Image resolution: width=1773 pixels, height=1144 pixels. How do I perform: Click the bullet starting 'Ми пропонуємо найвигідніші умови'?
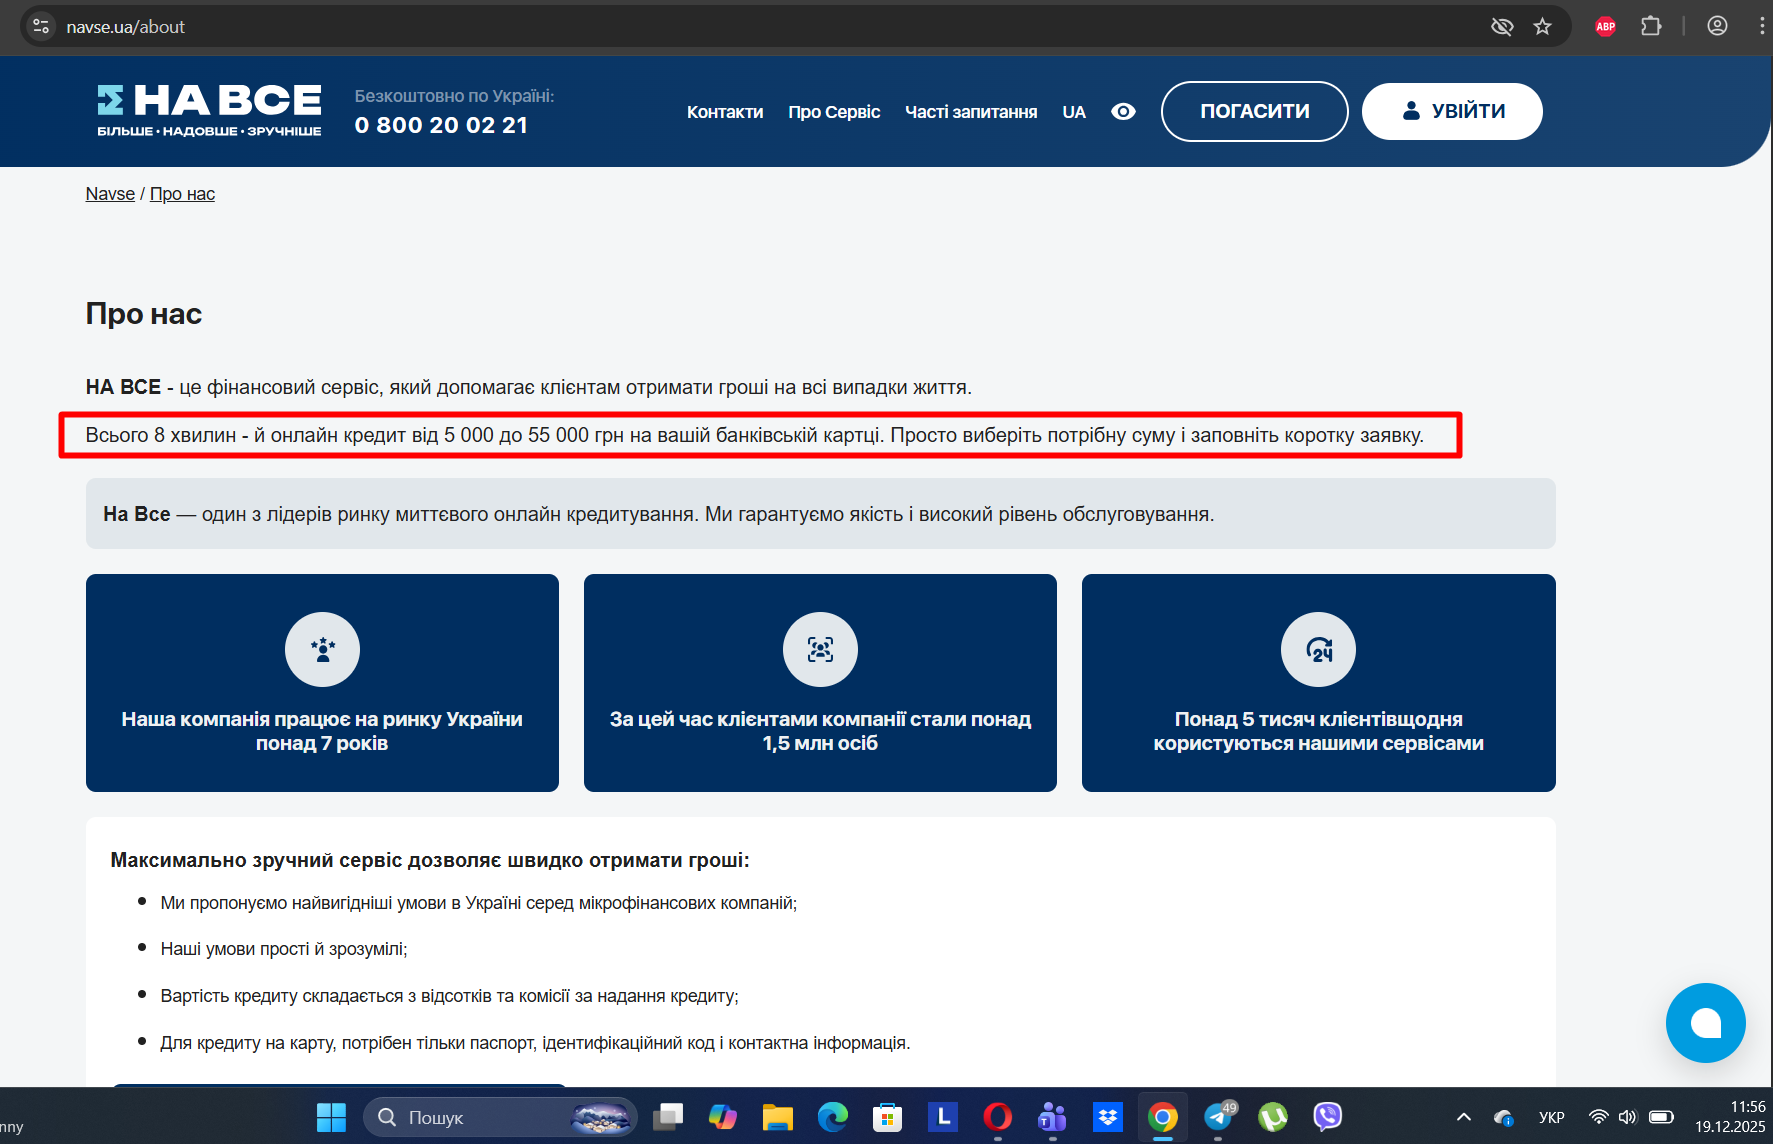(478, 903)
